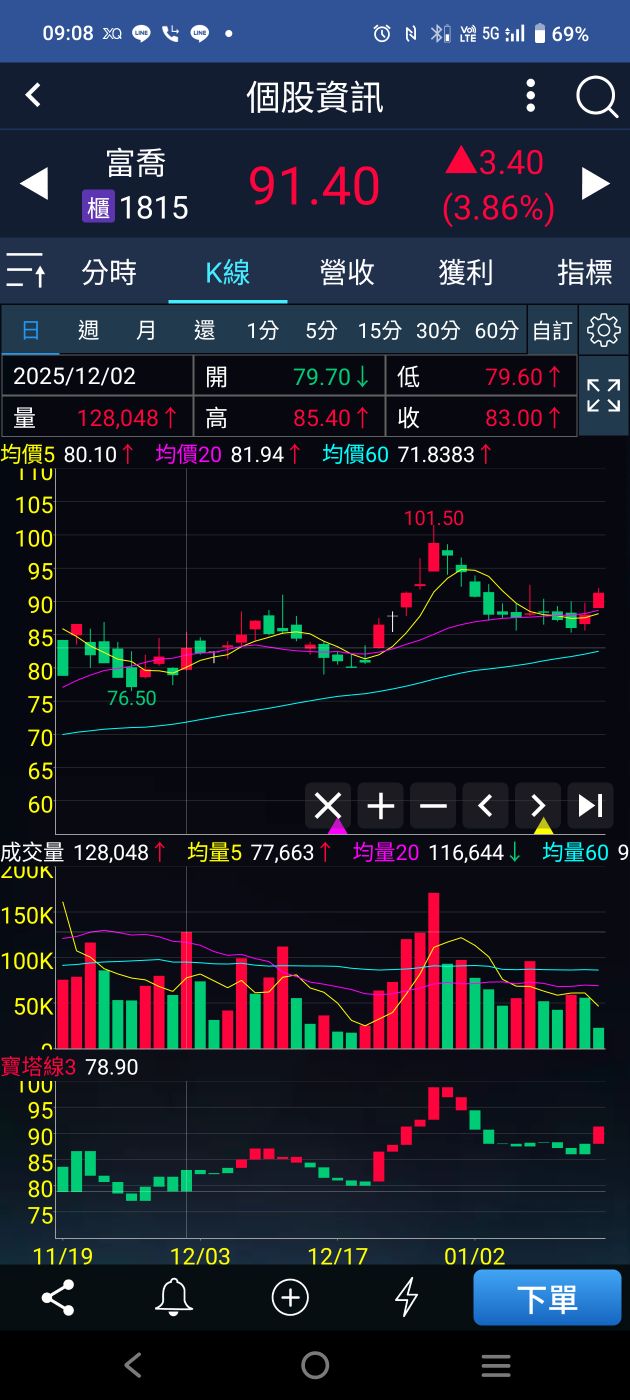Screen dimensions: 630x1400
Task: Tap 均量20 volume average label
Action: [388, 853]
